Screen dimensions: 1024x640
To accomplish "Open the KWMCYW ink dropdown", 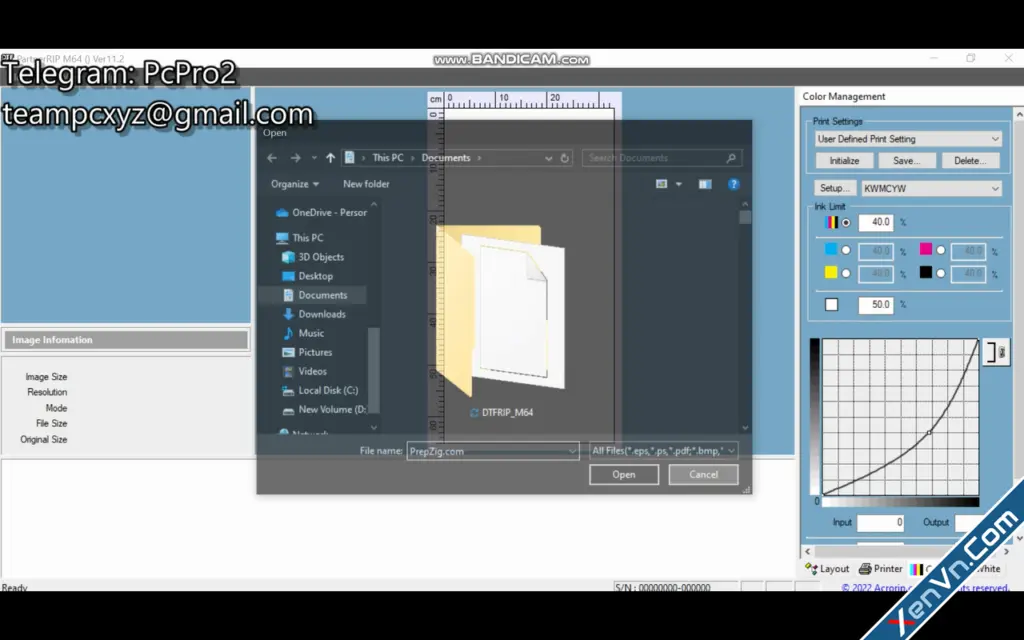I will tap(931, 188).
